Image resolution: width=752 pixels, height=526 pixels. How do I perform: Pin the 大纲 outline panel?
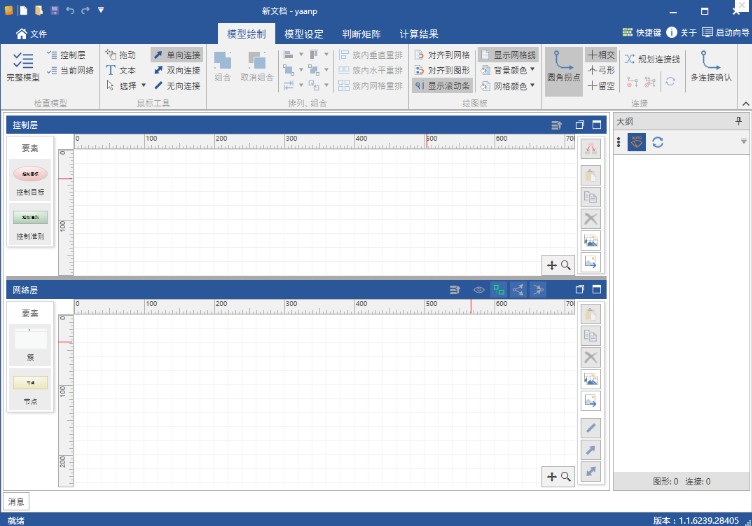pos(739,121)
